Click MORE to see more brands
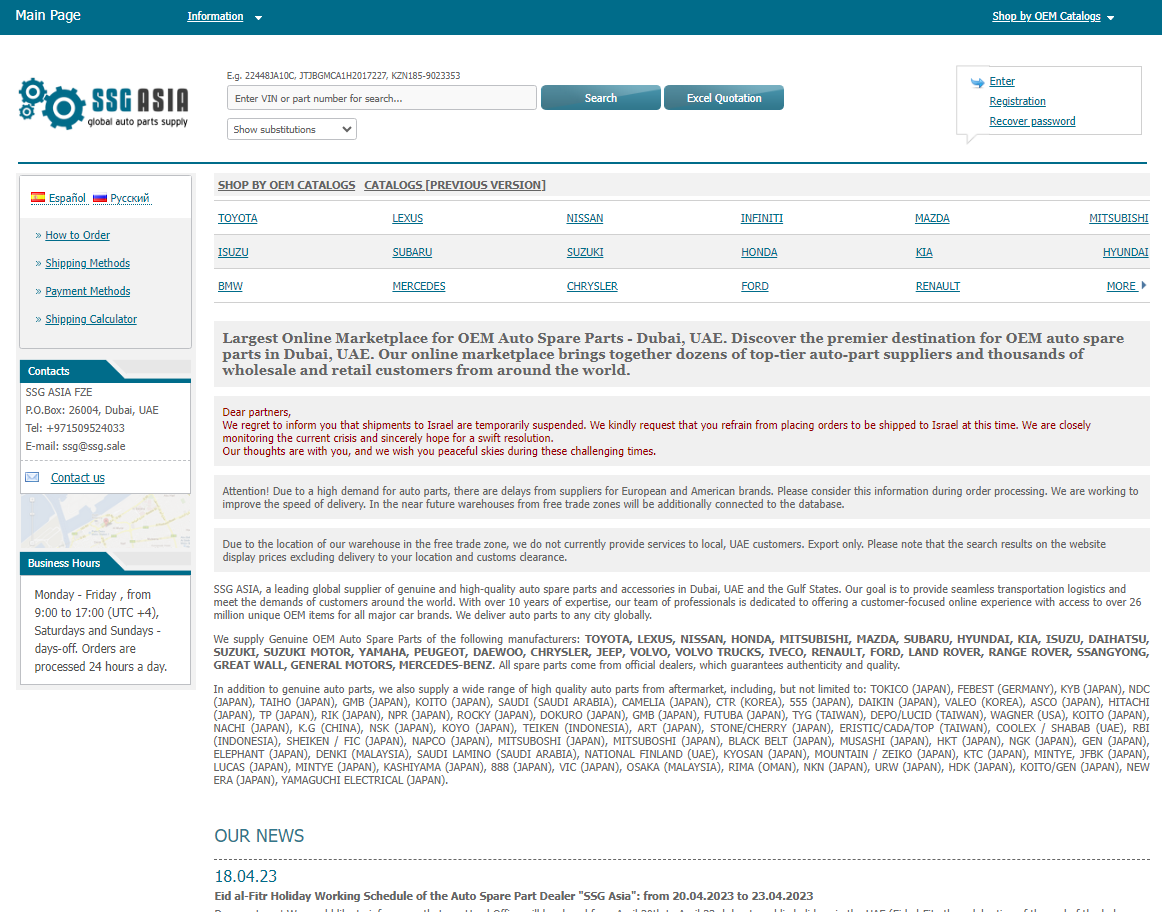 pyautogui.click(x=1121, y=287)
